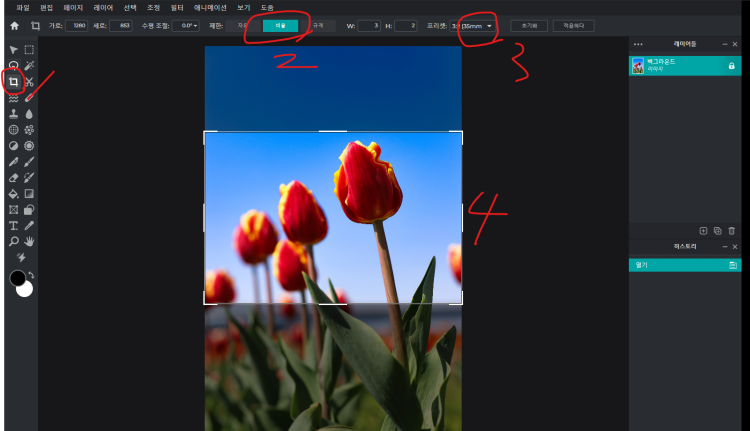Pick the Cutout scissors tool
750x431 pixels.
29,81
